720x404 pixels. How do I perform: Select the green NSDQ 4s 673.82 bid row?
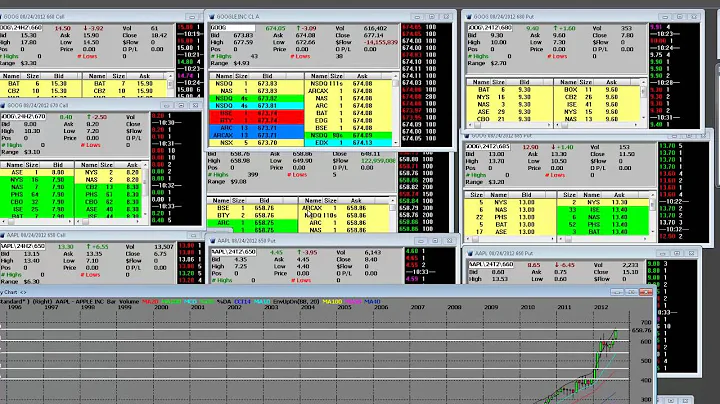pos(256,98)
